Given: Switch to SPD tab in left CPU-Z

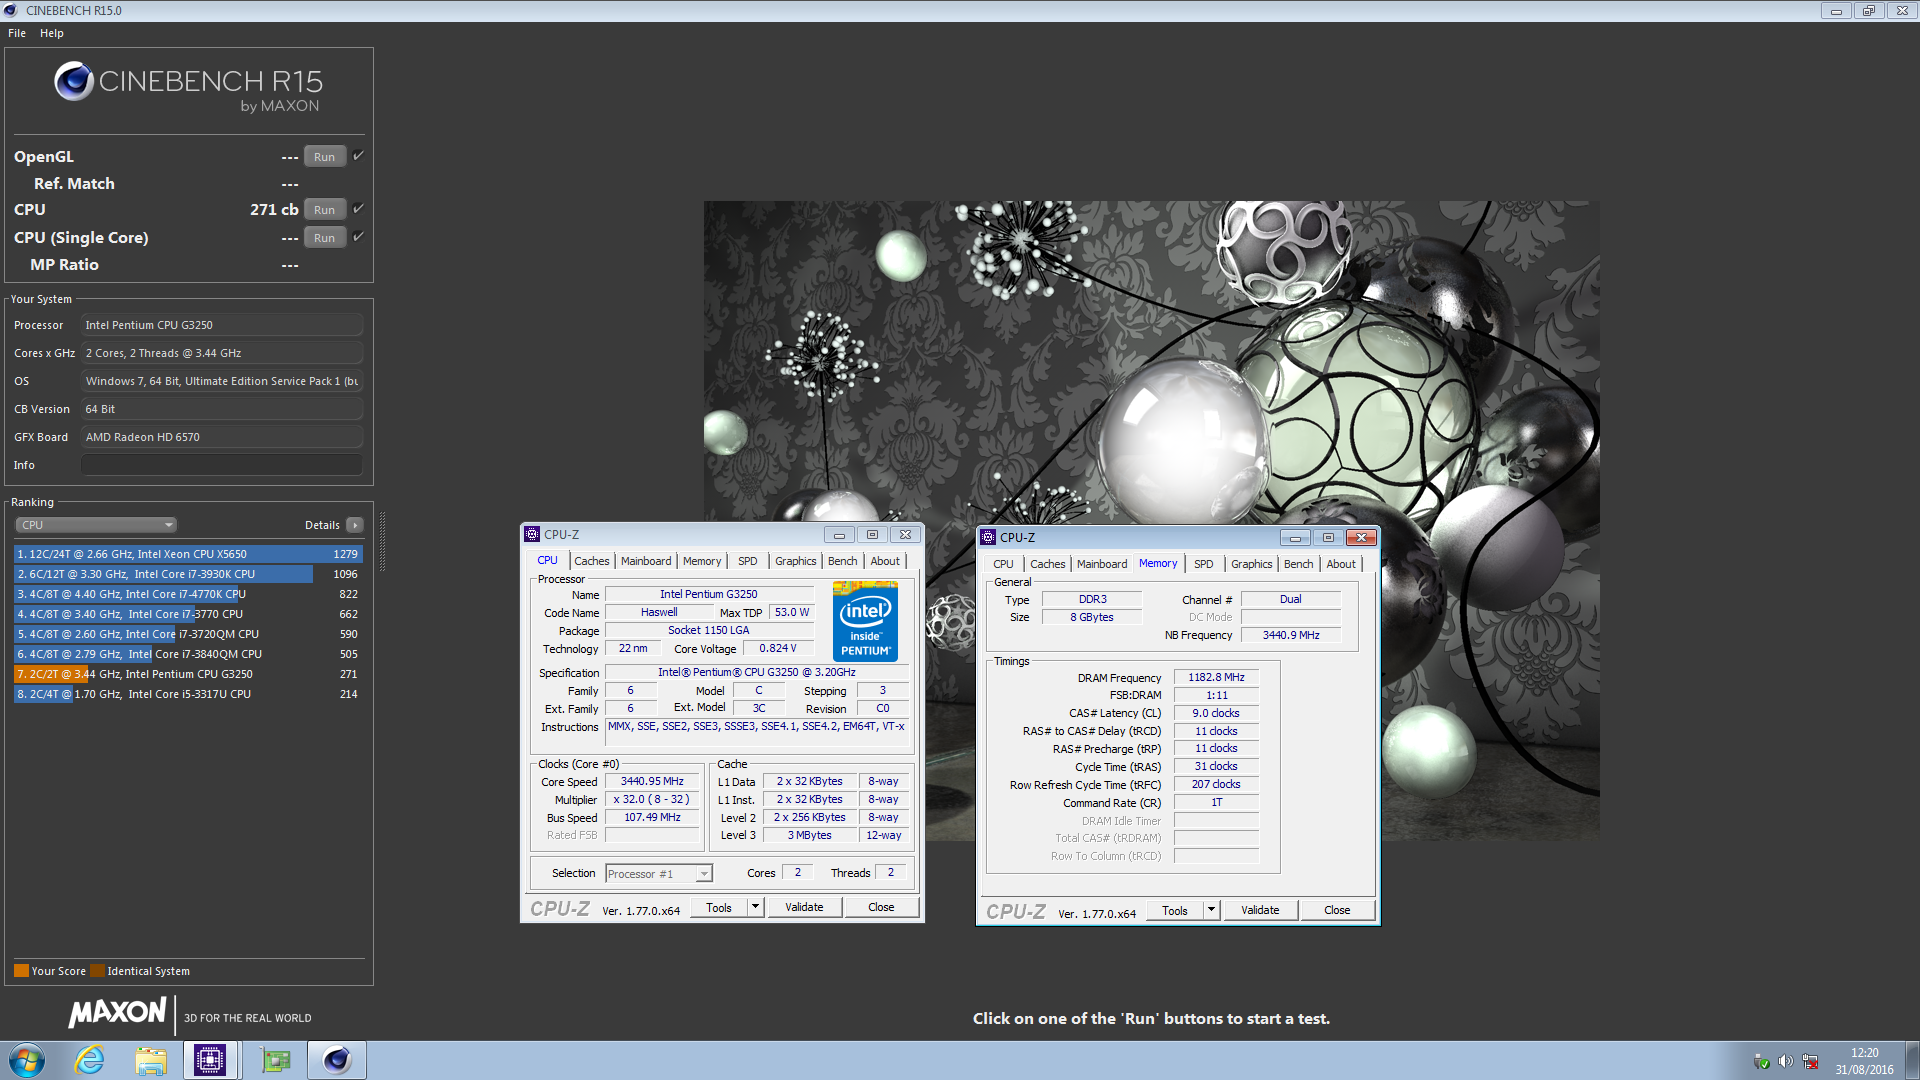Looking at the screenshot, I should [748, 561].
